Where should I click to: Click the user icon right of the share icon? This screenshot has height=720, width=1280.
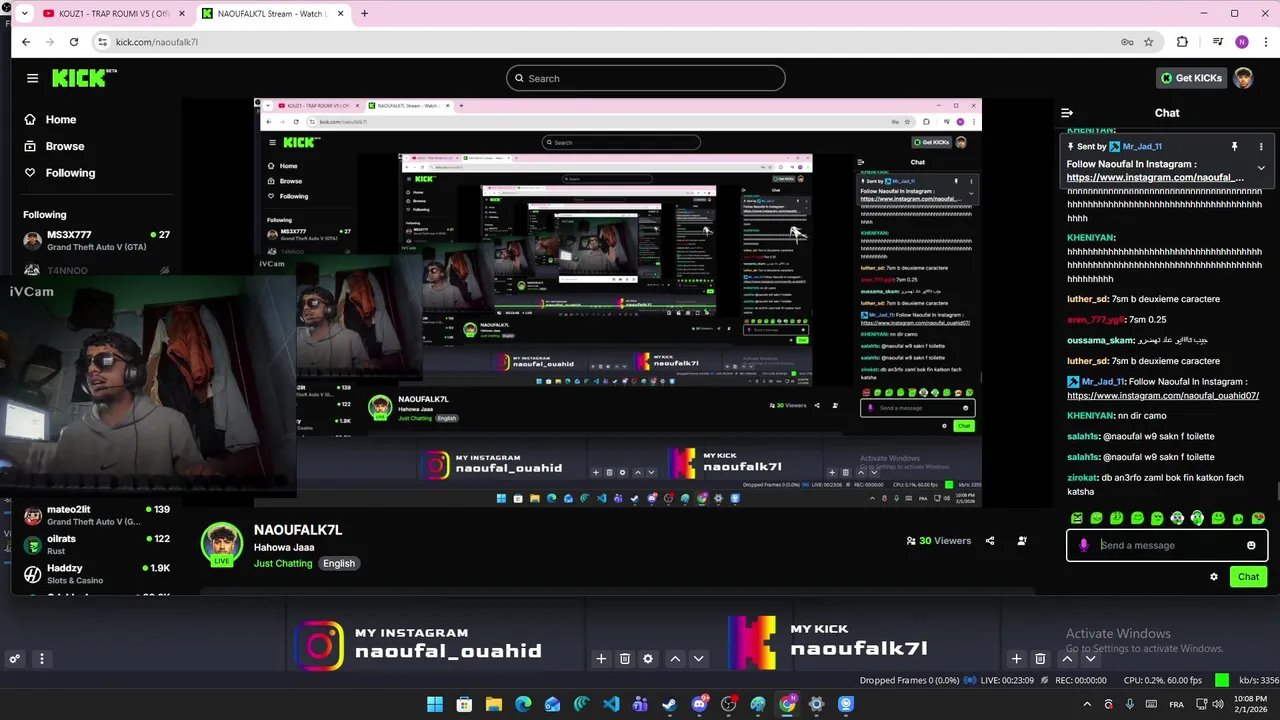pyautogui.click(x=1022, y=541)
